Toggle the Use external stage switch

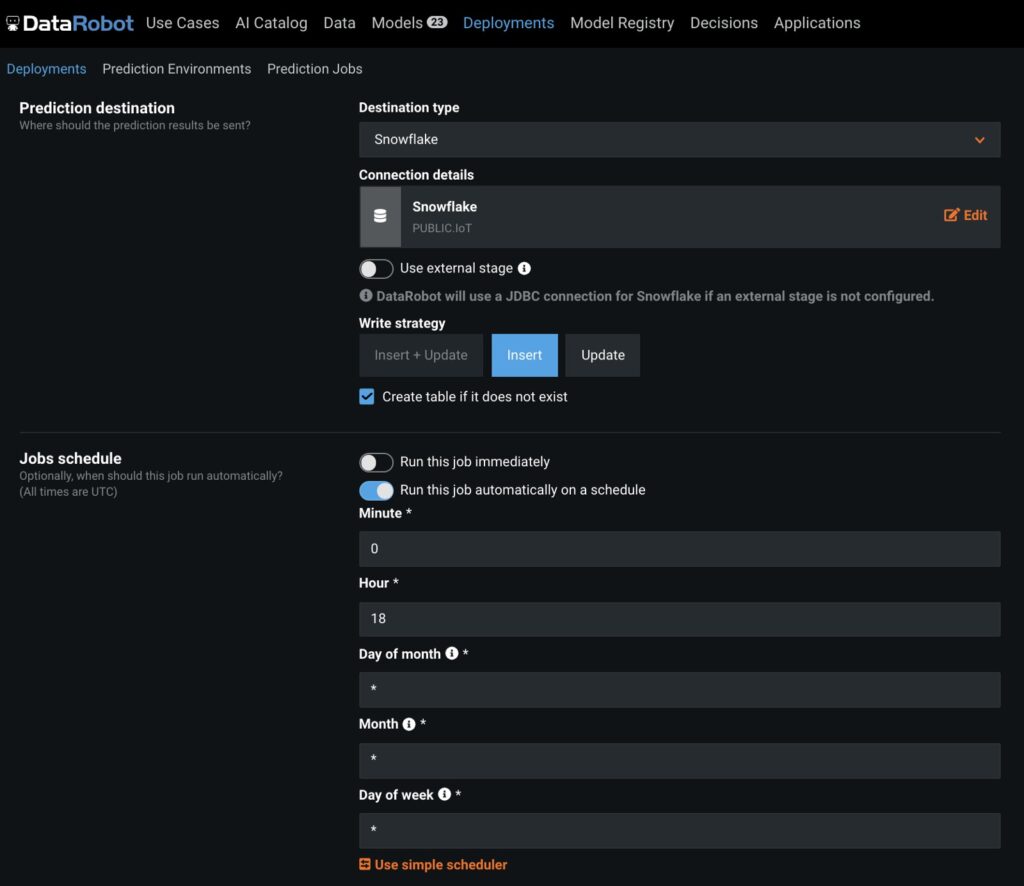click(x=376, y=268)
